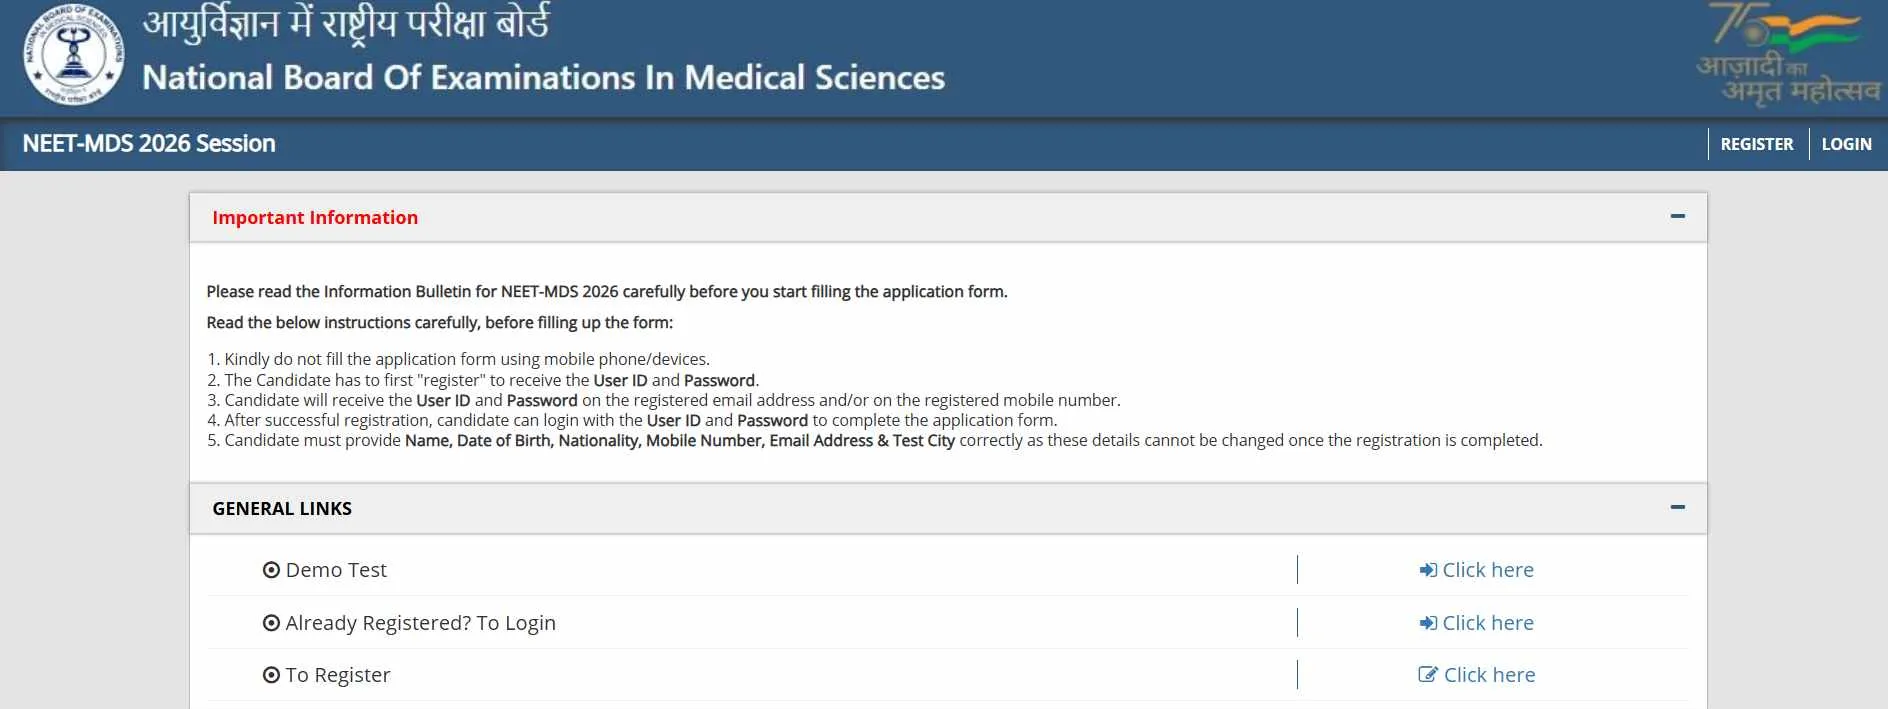The height and width of the screenshot is (709, 1888).
Task: Toggle the Important Information panel heading
Action: [315, 218]
